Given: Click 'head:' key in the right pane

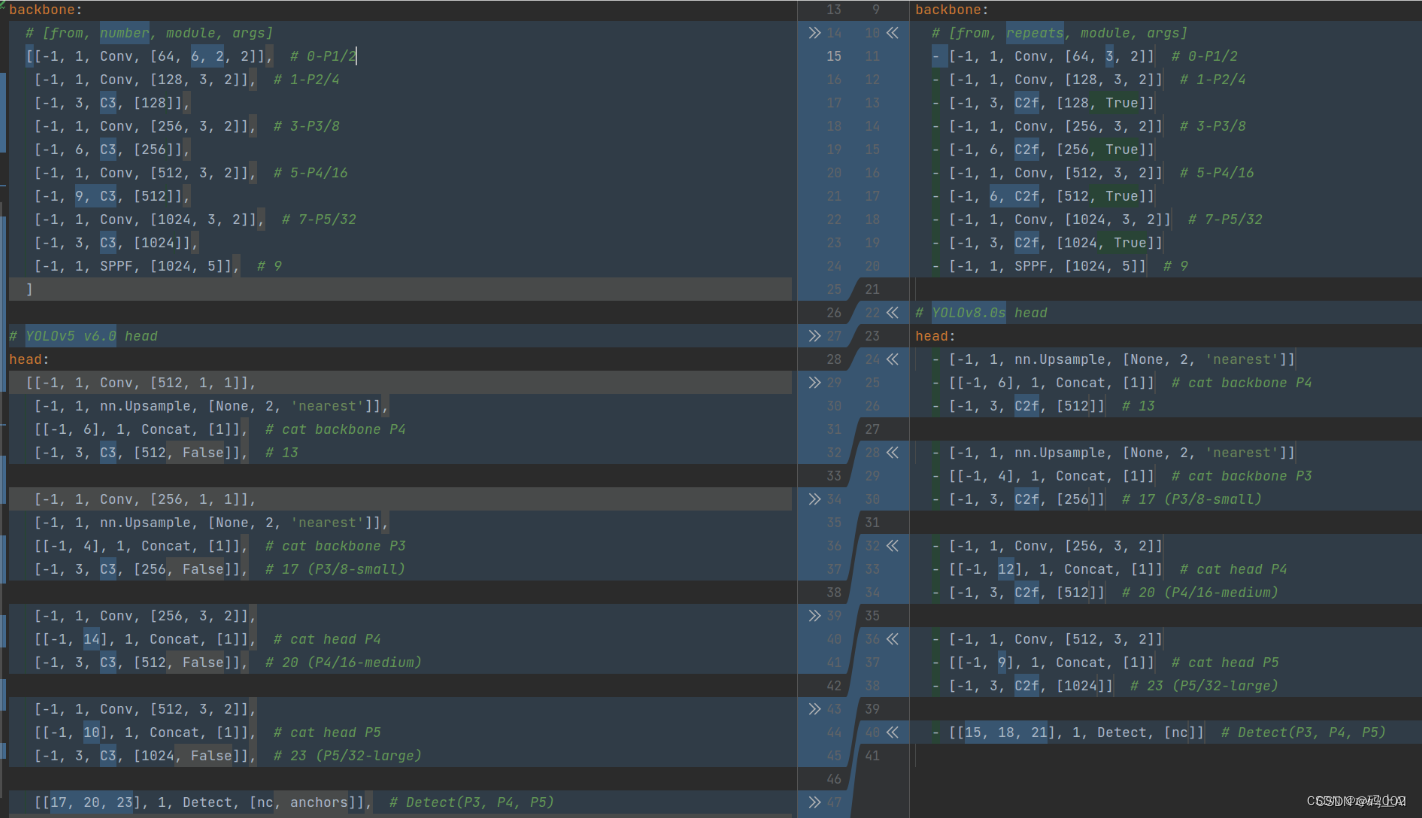Looking at the screenshot, I should click(935, 336).
